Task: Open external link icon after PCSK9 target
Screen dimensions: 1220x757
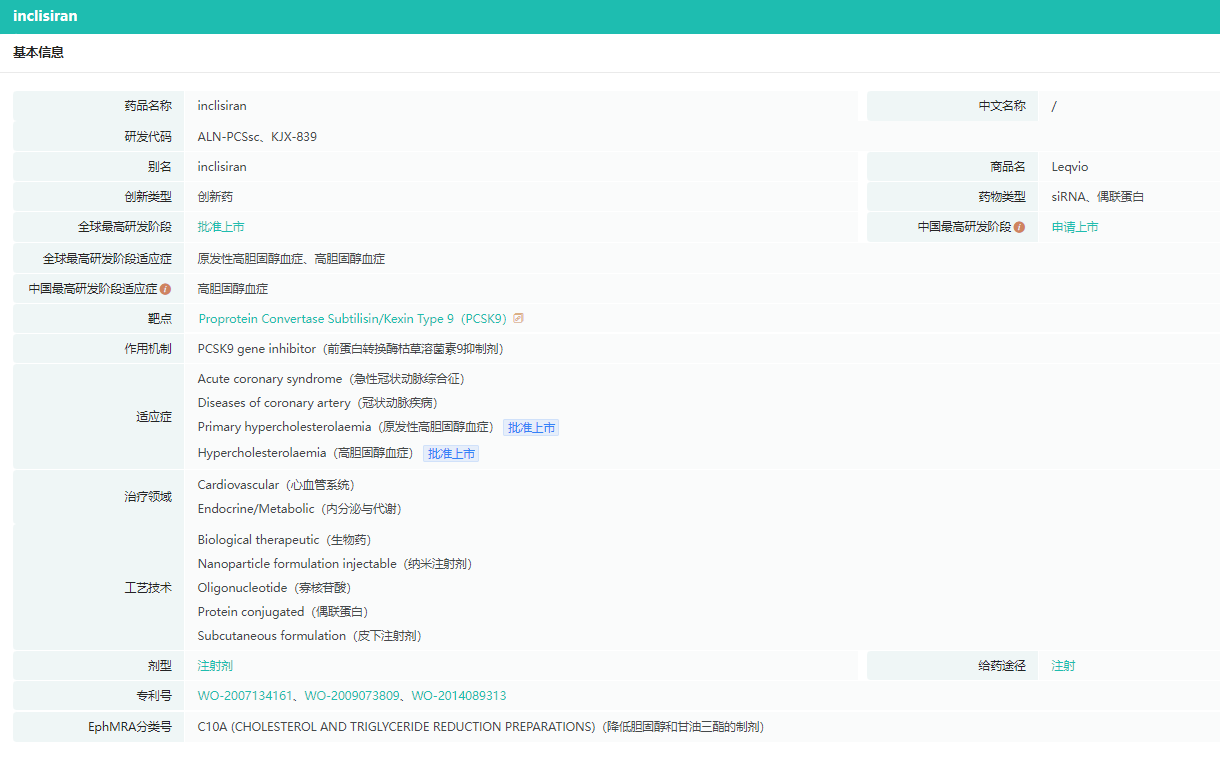Action: [x=518, y=319]
